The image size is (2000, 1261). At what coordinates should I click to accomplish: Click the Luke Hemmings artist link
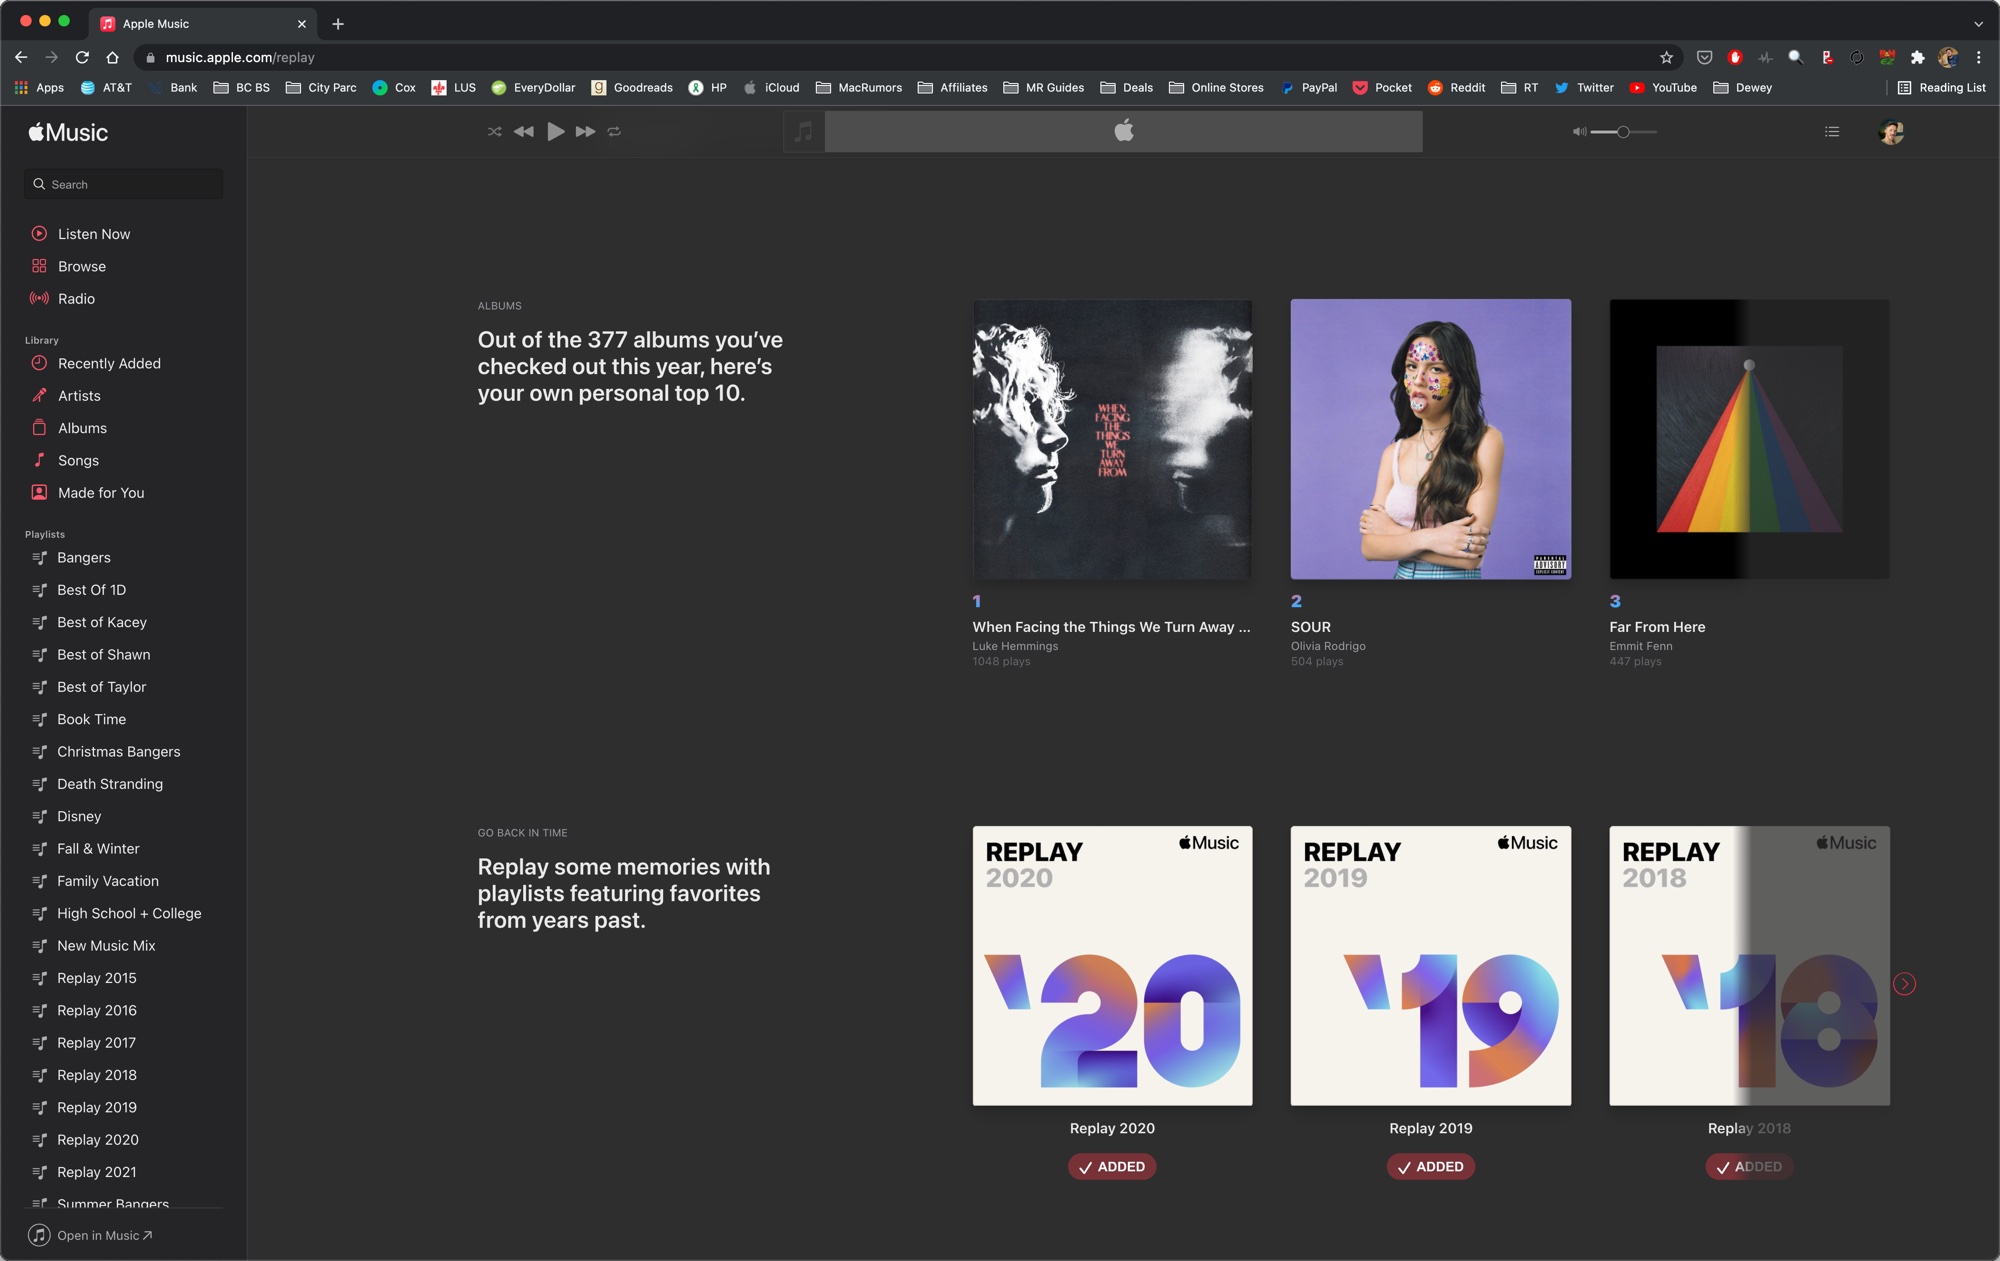1015,646
